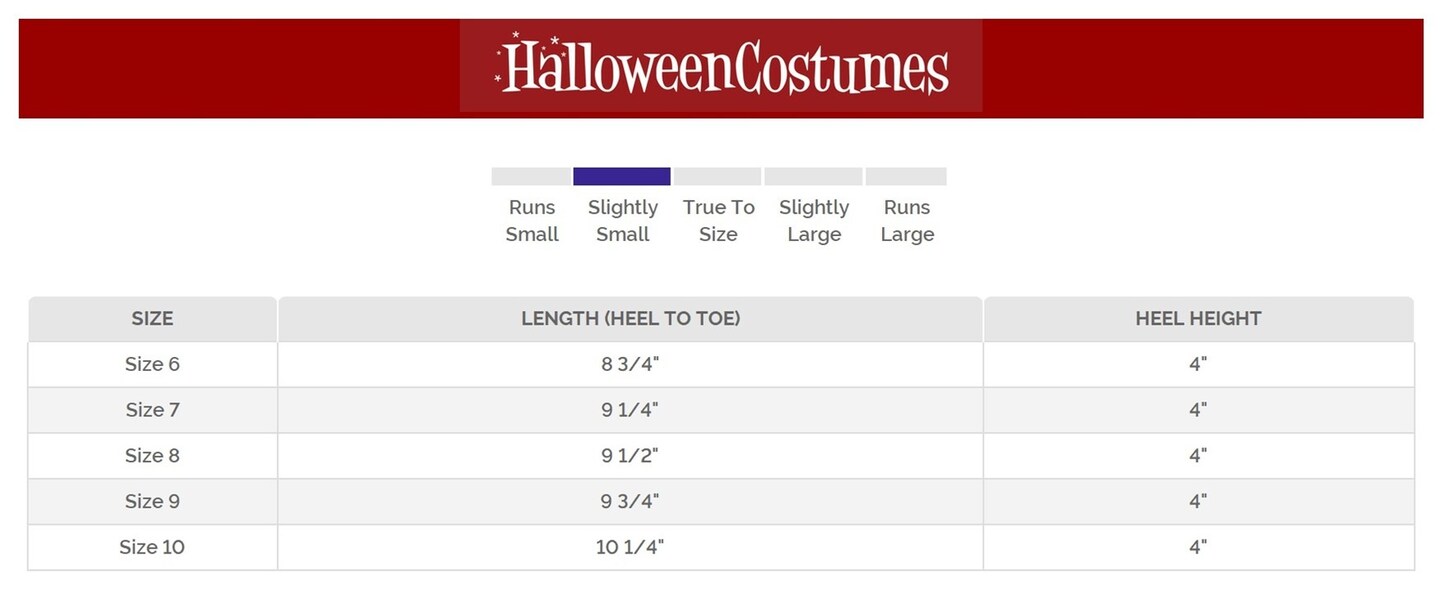The width and height of the screenshot is (1440, 598).
Task: Select the True To Size fit bar
Action: click(x=717, y=177)
